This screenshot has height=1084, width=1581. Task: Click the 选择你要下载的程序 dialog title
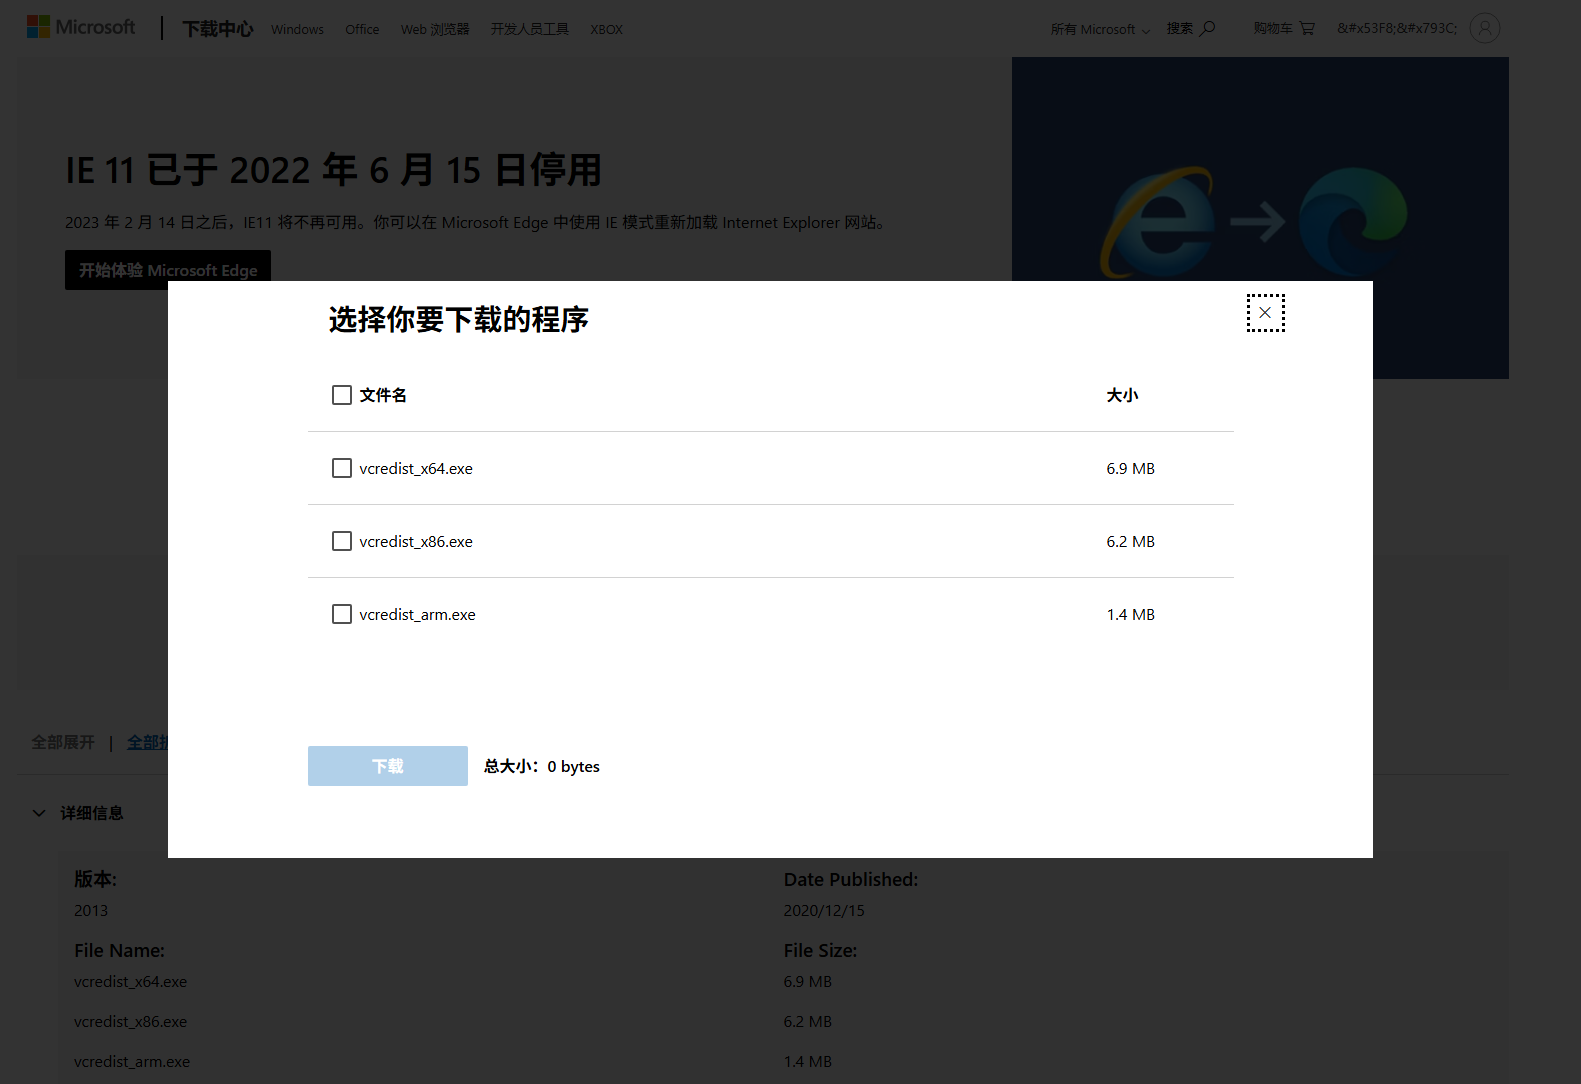pos(458,319)
